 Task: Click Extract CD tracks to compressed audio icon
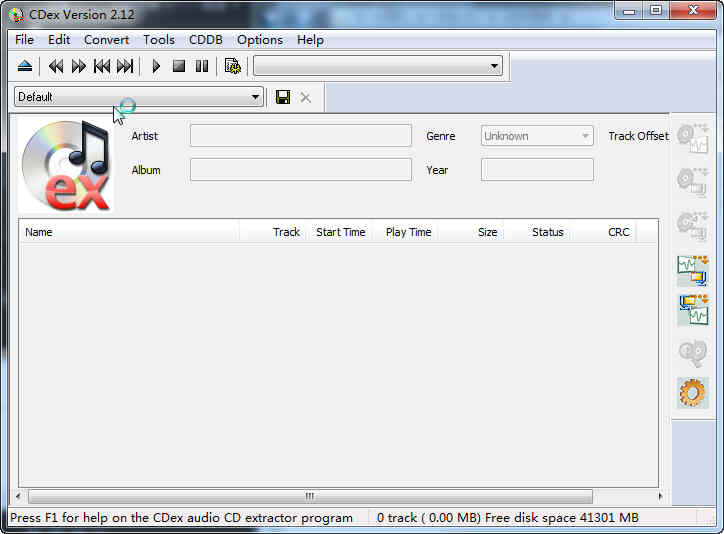pyautogui.click(x=693, y=182)
